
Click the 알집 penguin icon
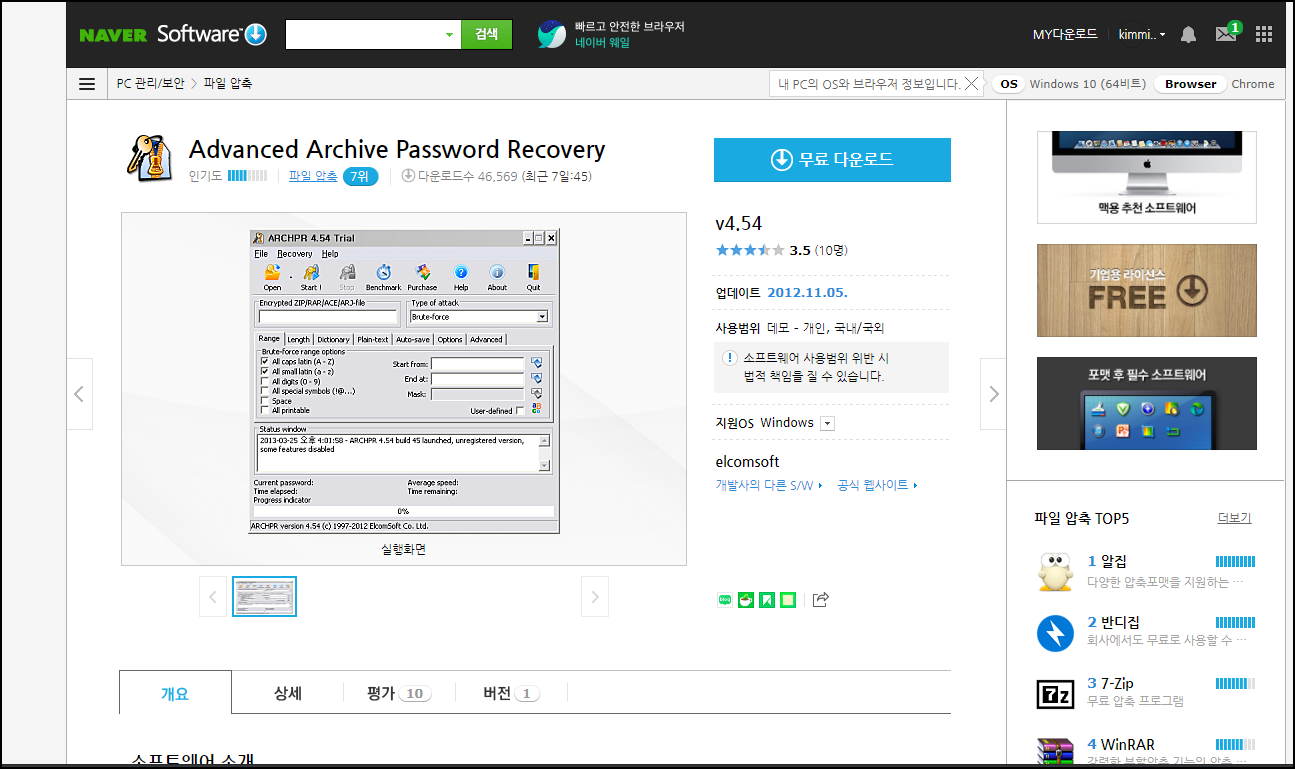1055,571
